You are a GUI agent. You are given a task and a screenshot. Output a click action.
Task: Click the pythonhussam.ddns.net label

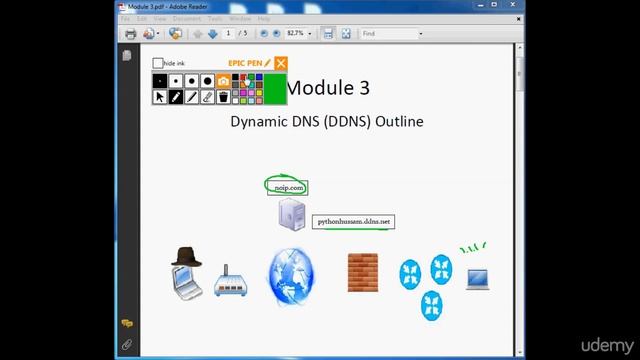pos(353,222)
